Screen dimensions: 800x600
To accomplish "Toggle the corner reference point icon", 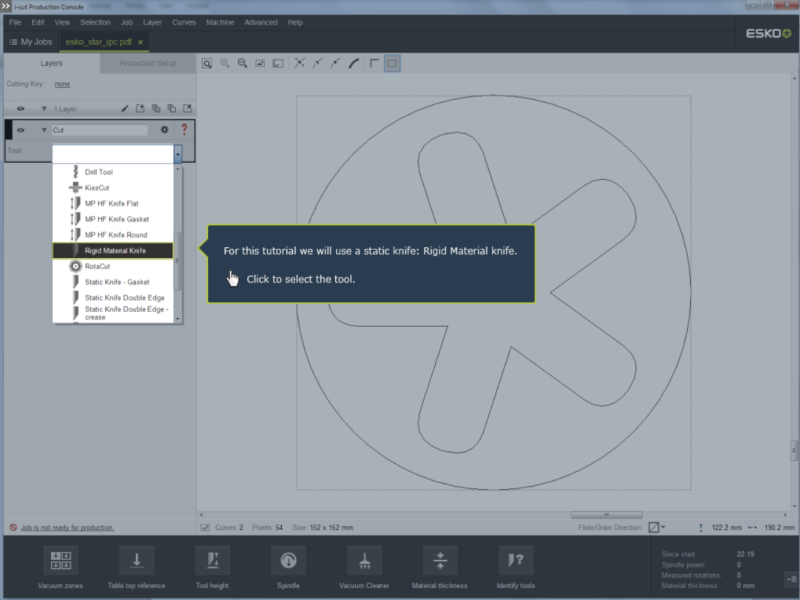I will pos(374,63).
